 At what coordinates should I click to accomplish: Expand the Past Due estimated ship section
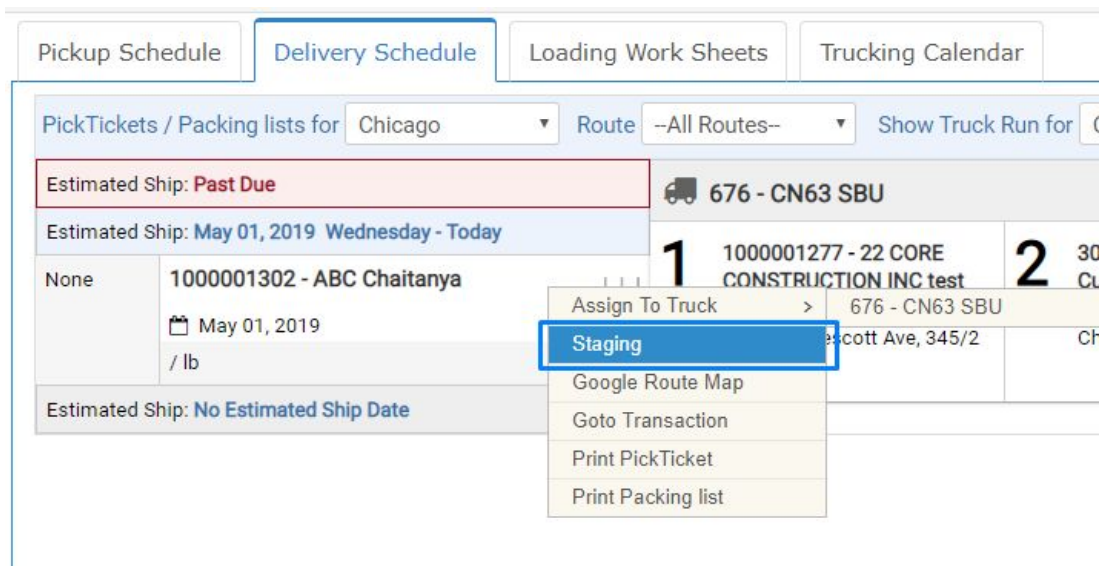(x=342, y=184)
